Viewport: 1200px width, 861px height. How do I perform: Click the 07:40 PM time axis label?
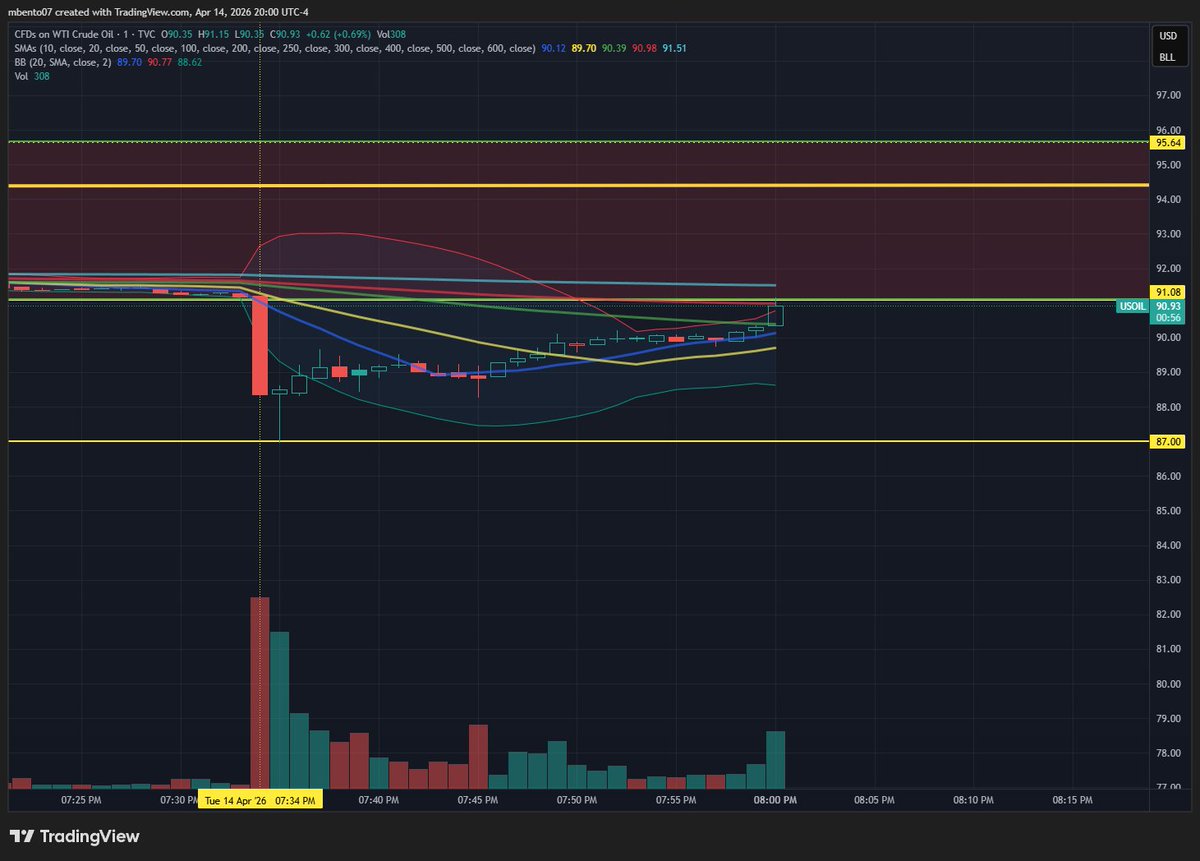[378, 801]
